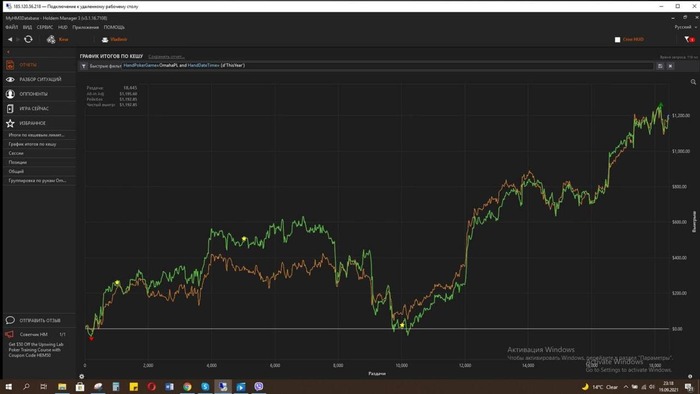Click the refresh database icon
This screenshot has height=394, width=700.
point(28,39)
